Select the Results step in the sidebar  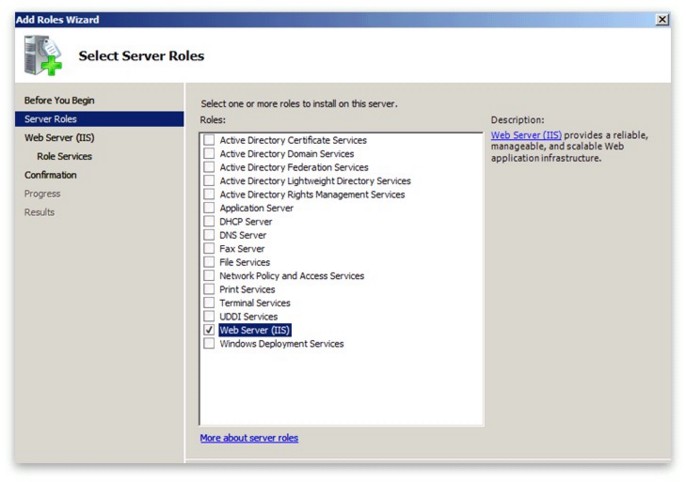click(39, 212)
